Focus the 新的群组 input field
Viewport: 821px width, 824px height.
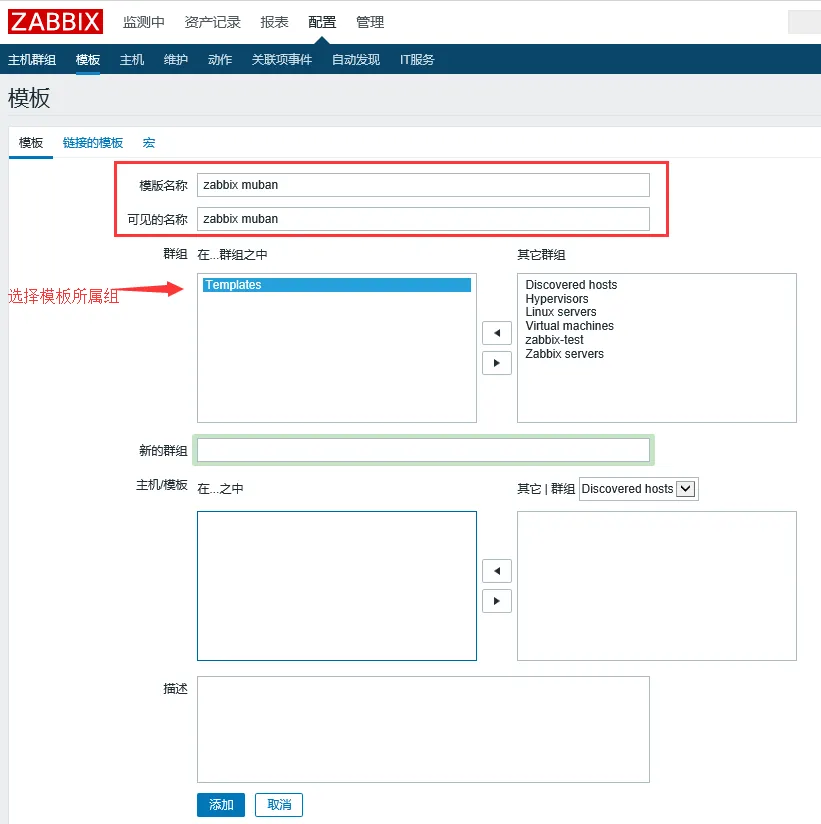pos(423,450)
